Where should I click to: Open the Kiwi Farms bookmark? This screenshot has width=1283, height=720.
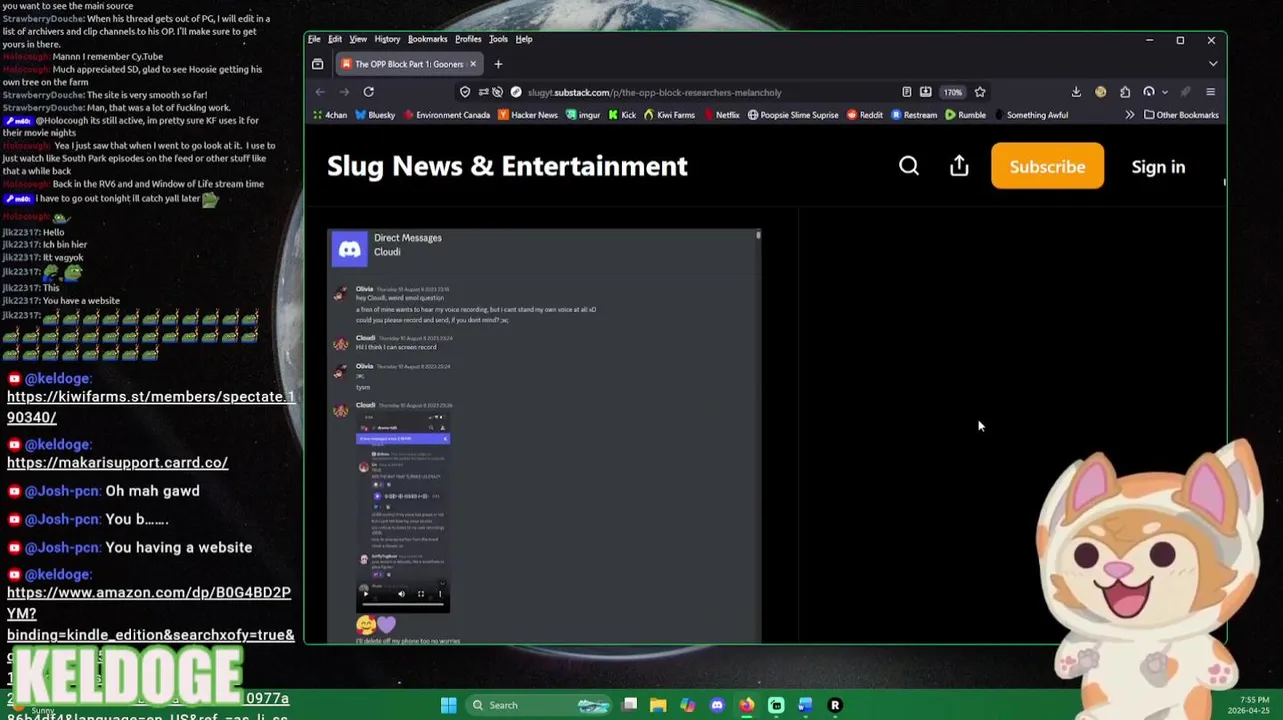(x=669, y=115)
